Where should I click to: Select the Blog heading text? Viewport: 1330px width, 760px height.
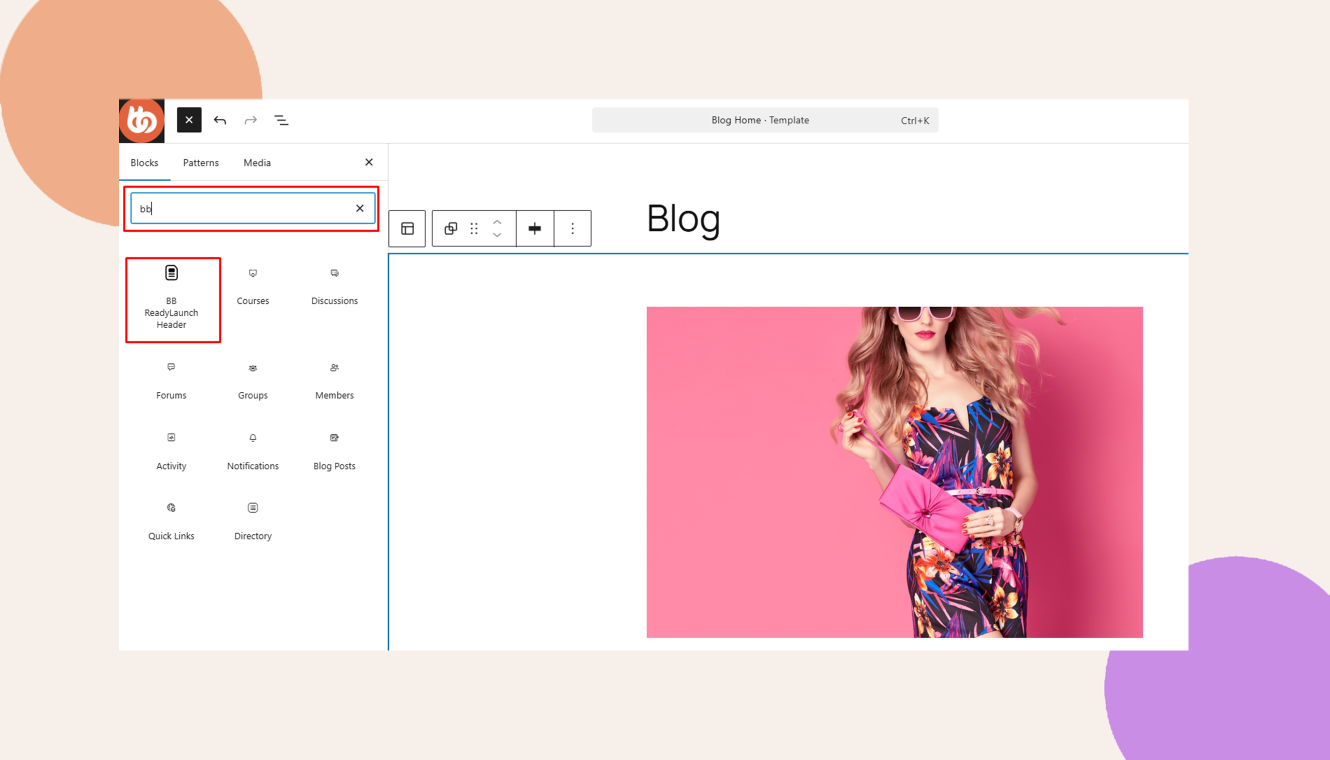click(x=683, y=218)
